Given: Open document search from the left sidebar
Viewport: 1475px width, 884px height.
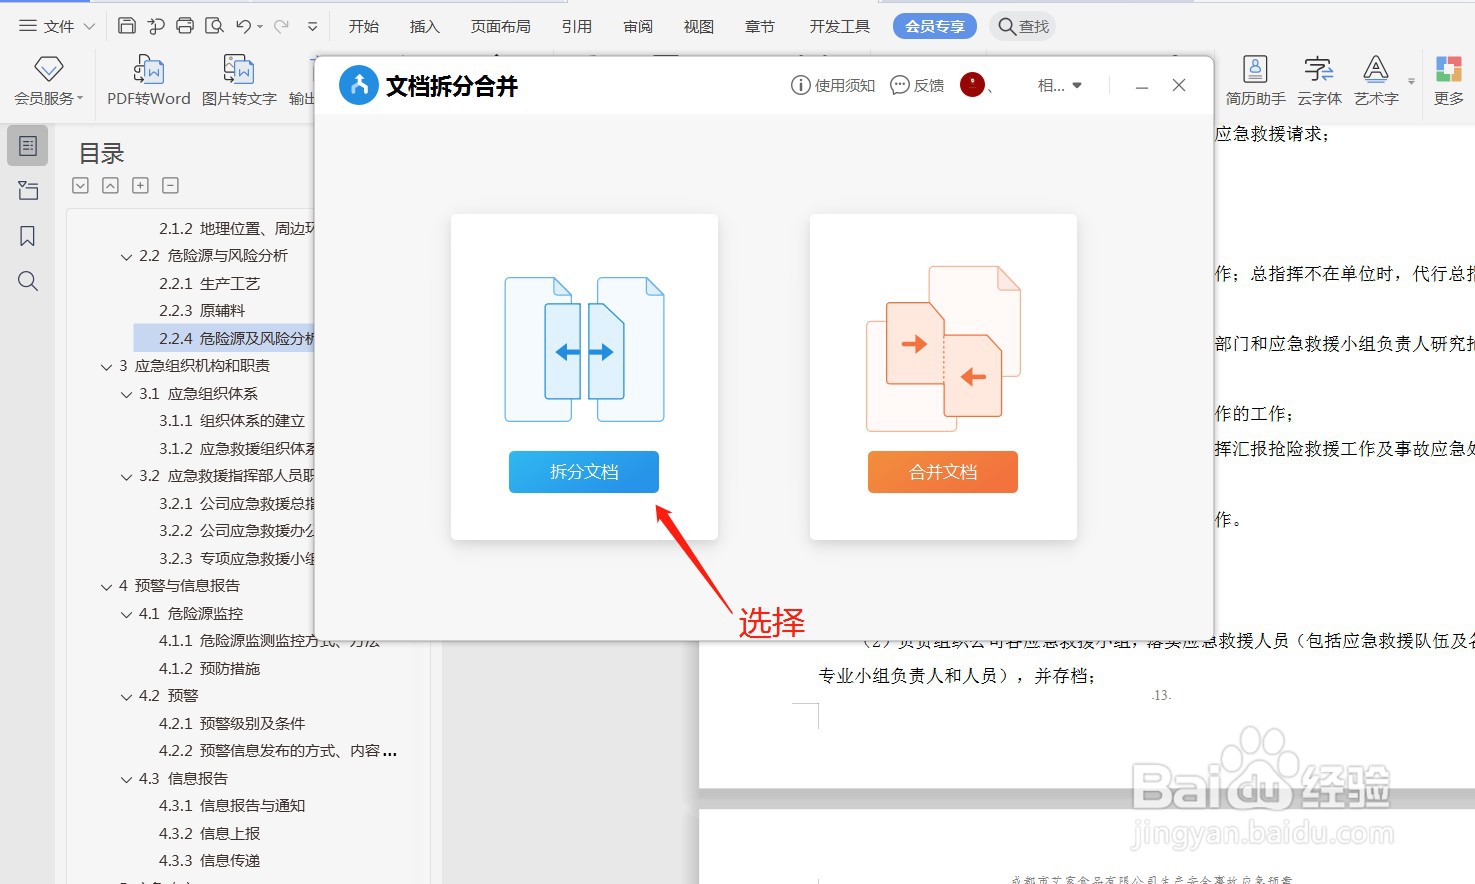Looking at the screenshot, I should tap(27, 281).
